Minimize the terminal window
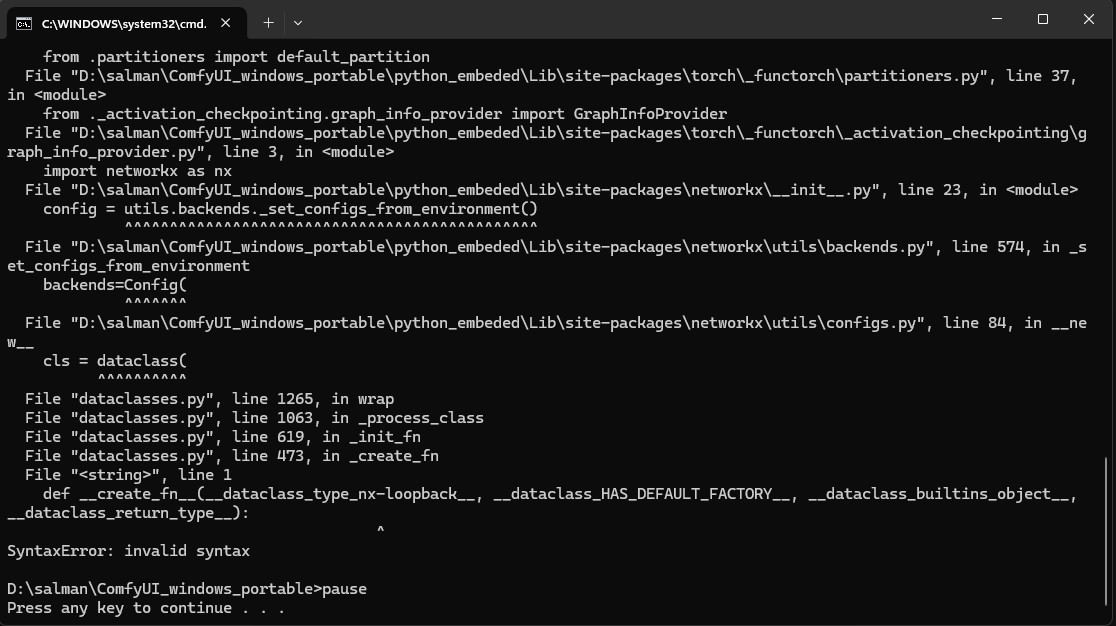The width and height of the screenshot is (1116, 626). tap(997, 20)
